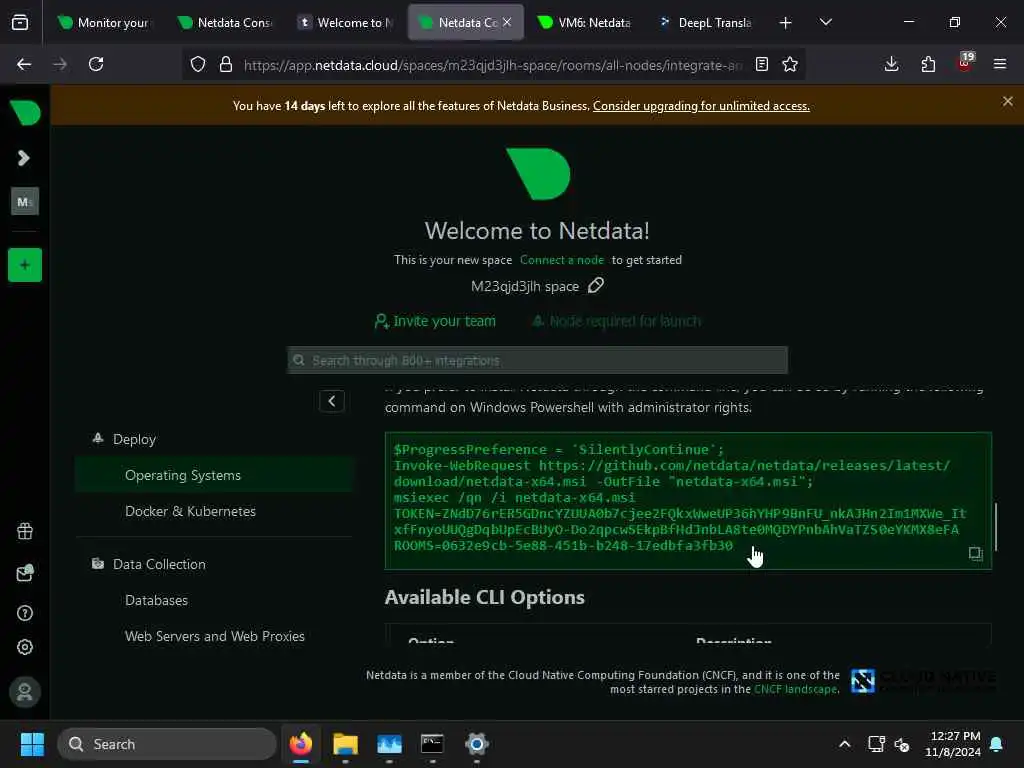Expand the left sidebar chevron
1024x768 pixels.
[x=24, y=158]
